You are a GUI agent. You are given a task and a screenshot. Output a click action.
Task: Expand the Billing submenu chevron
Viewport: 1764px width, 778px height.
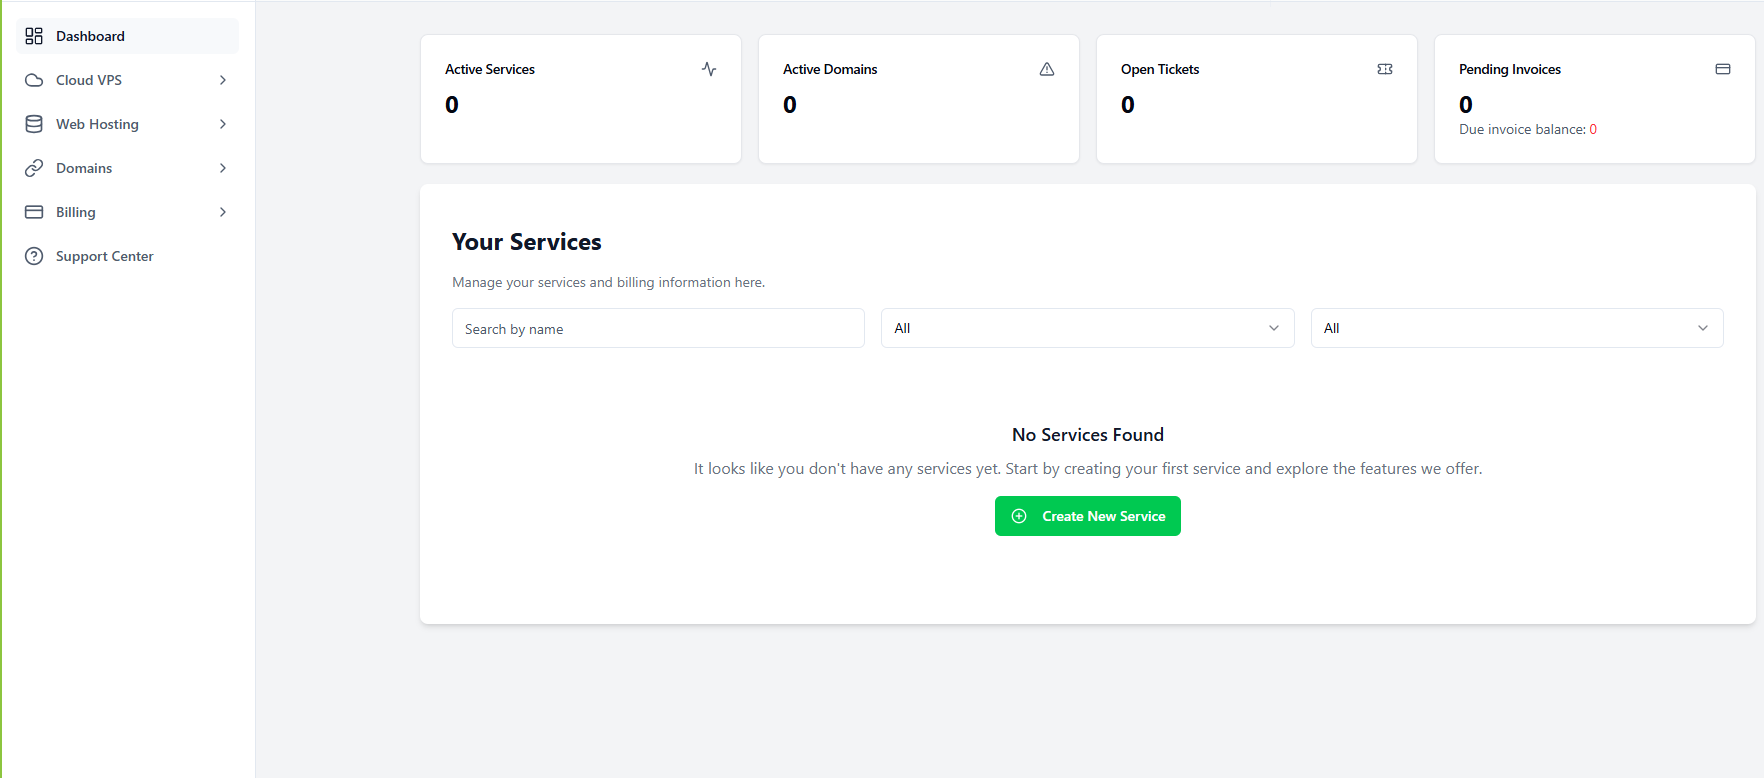pos(223,212)
